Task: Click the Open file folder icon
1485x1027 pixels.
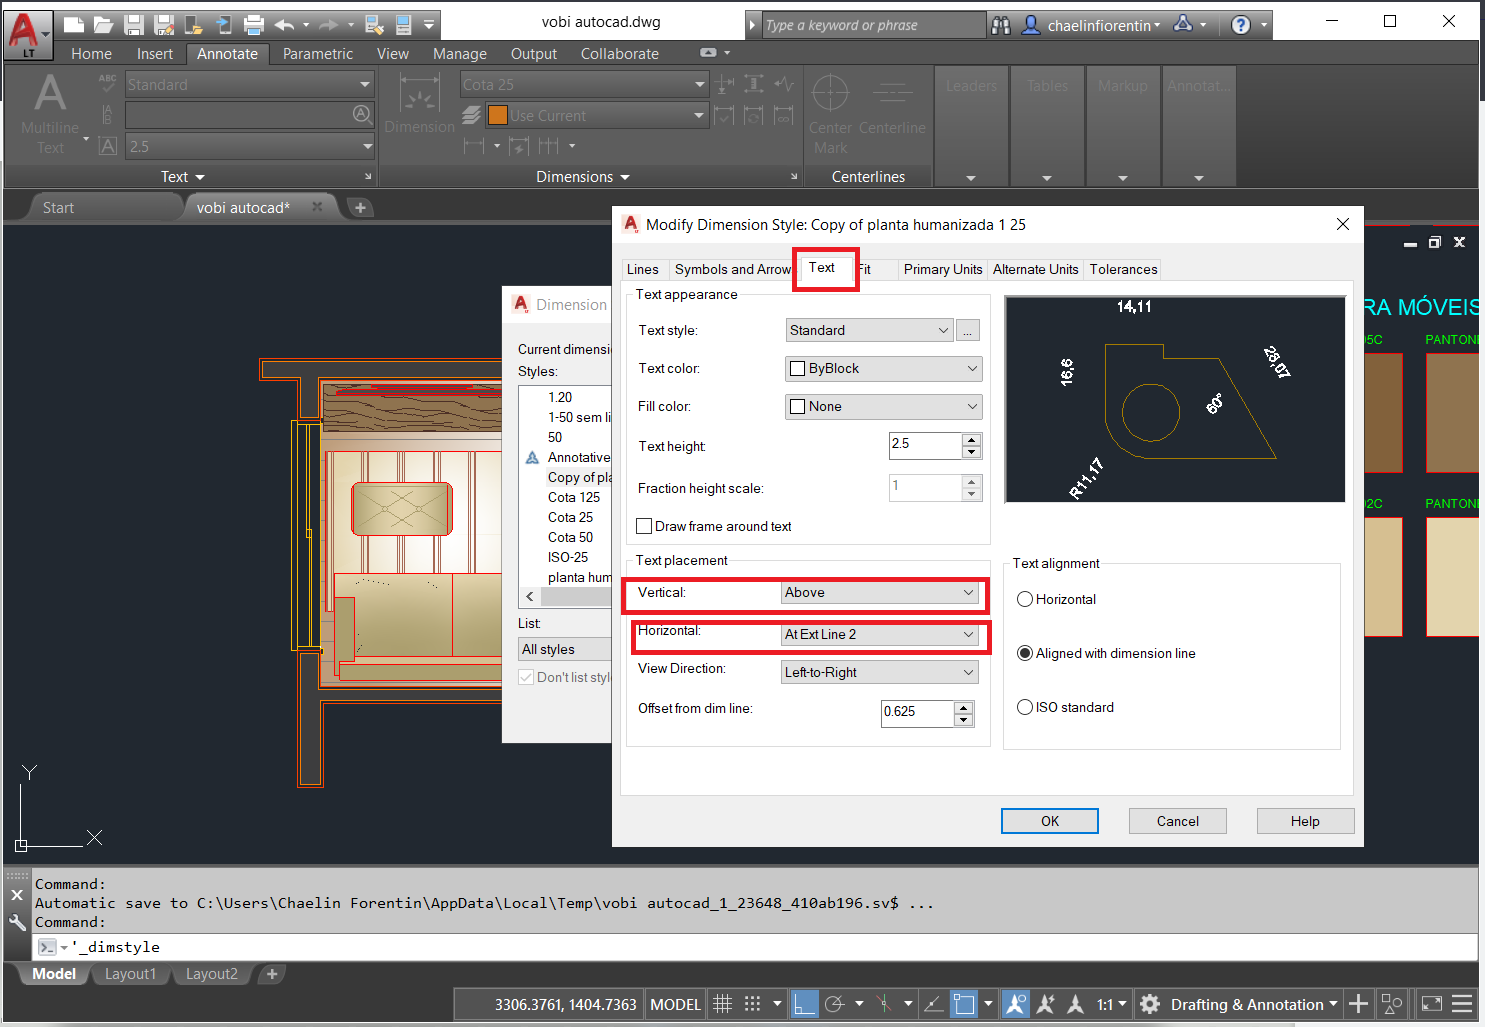Action: pos(103,25)
